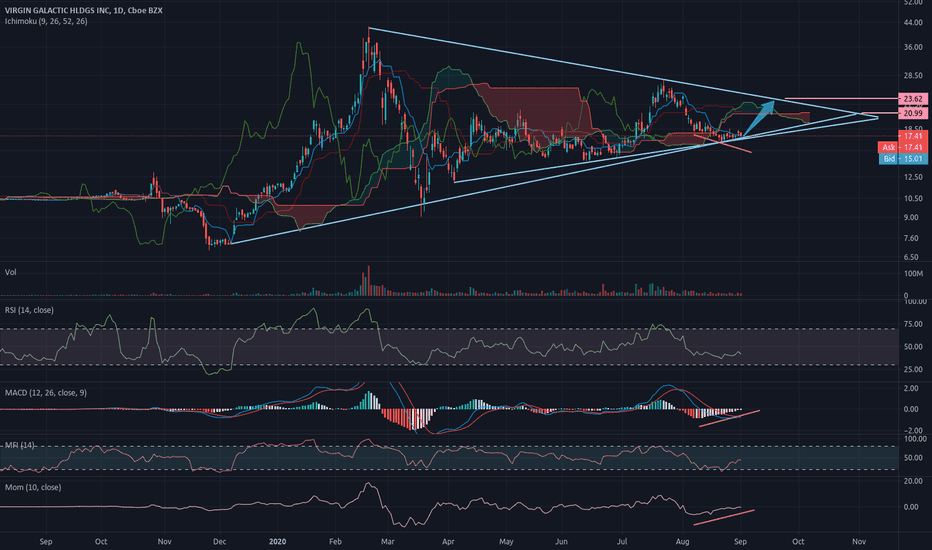The image size is (932, 550).
Task: Click the VIRGIN GALACTIC HLDGS INC chart title
Action: [84, 10]
